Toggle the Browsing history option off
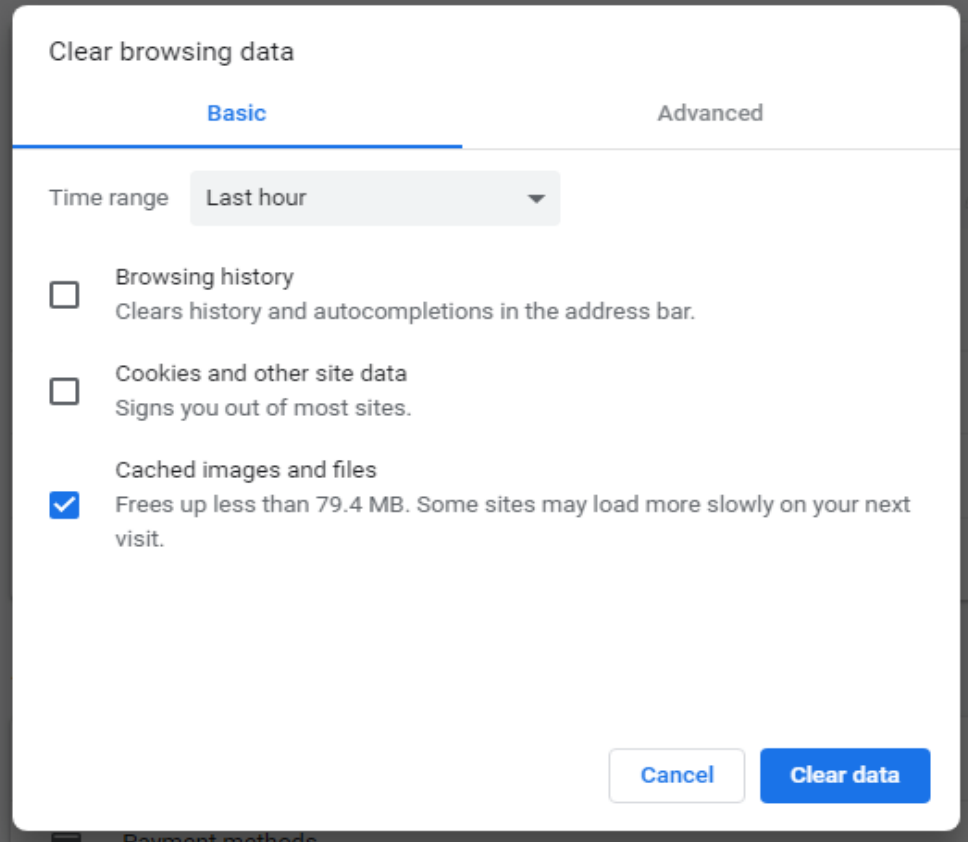 pyautogui.click(x=64, y=290)
